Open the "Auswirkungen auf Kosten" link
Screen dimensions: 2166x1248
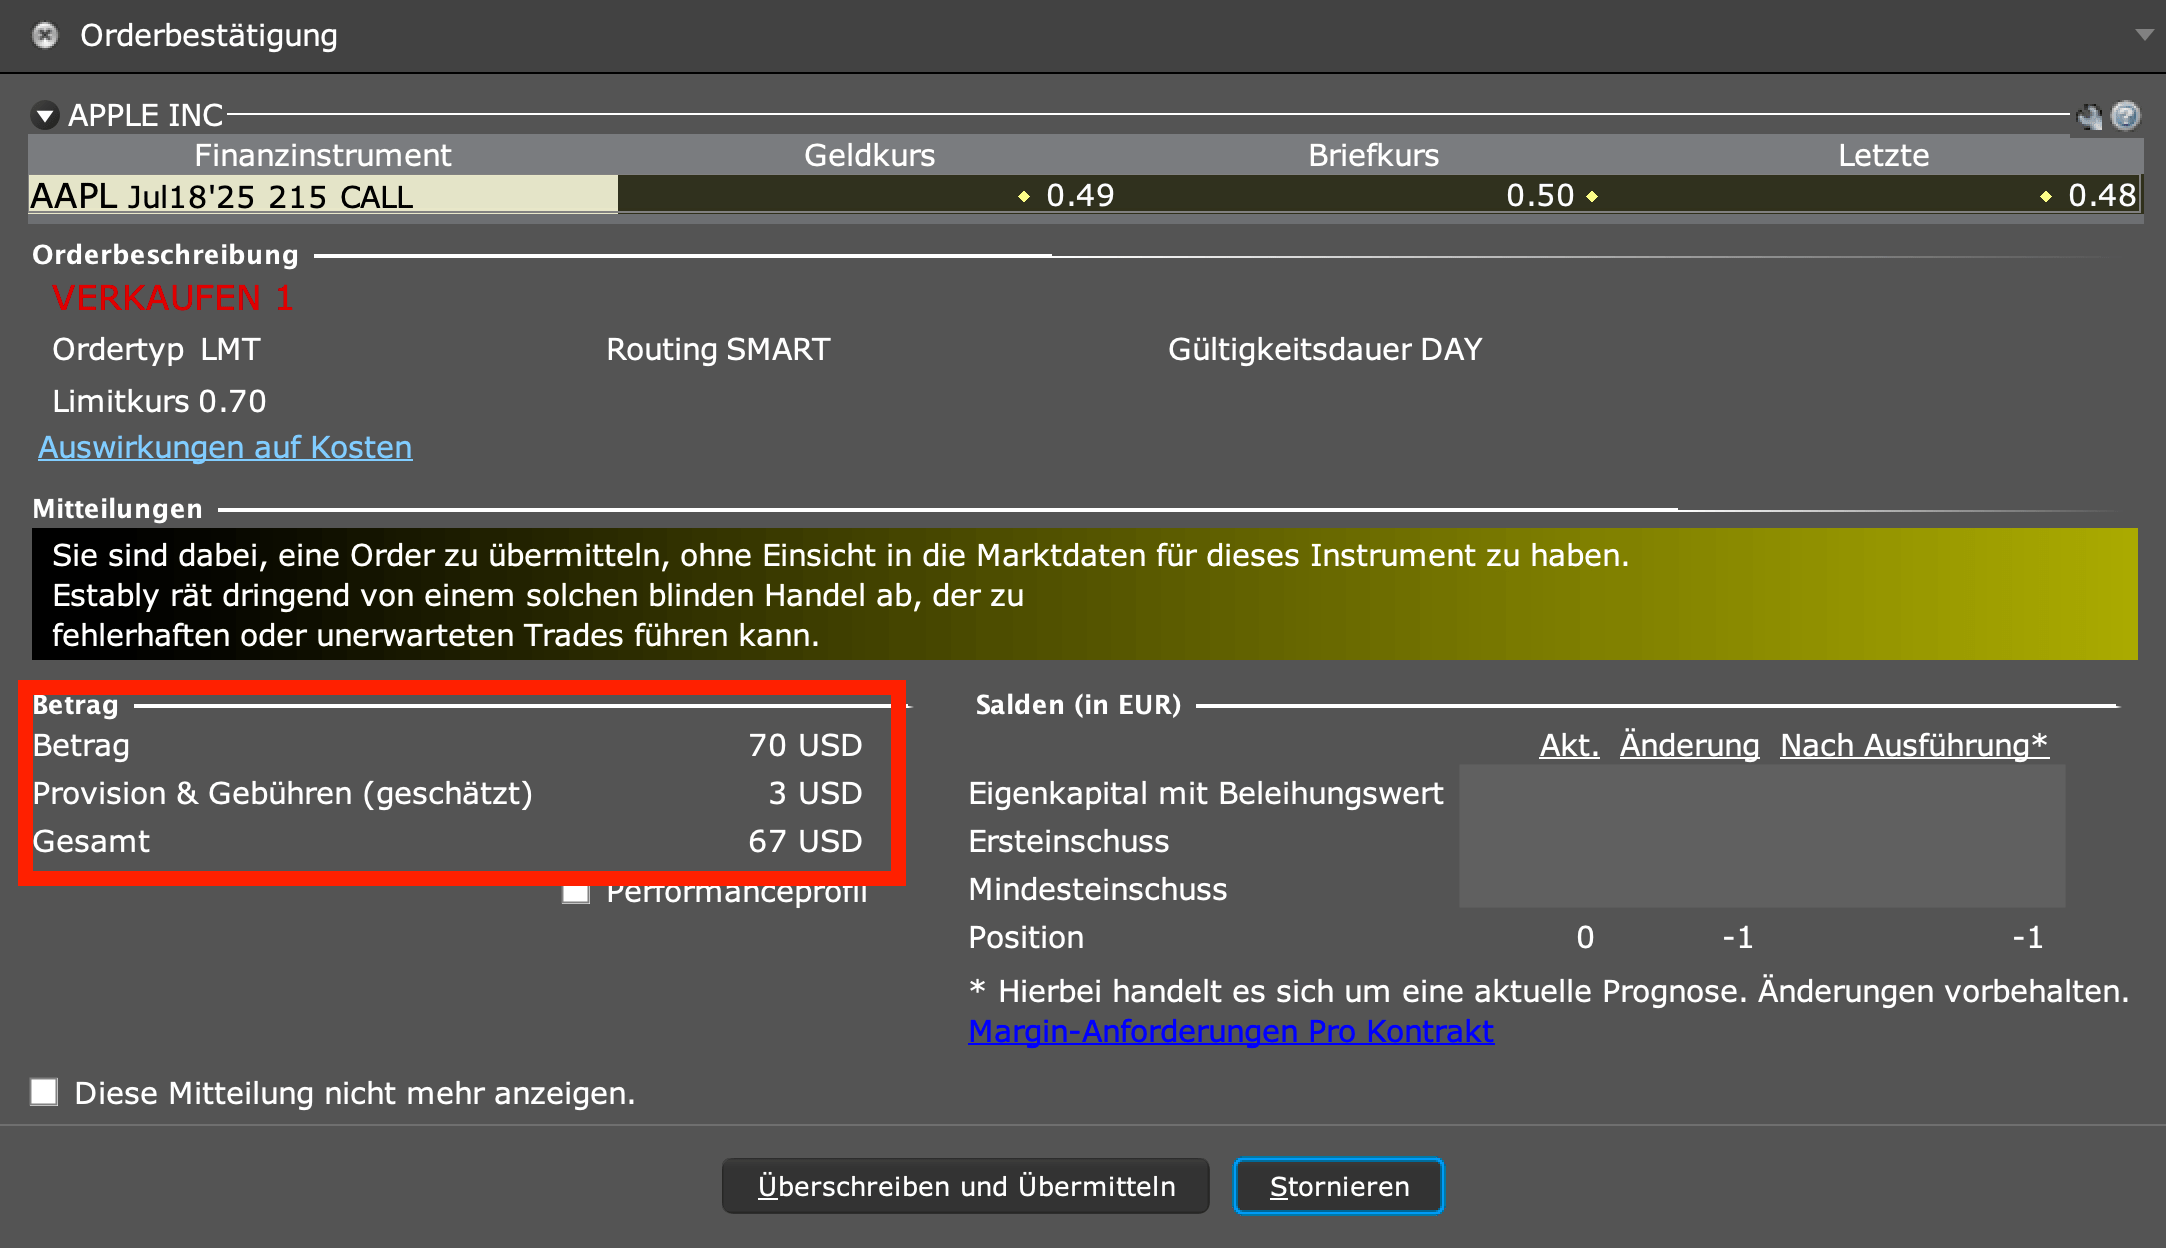pyautogui.click(x=225, y=447)
